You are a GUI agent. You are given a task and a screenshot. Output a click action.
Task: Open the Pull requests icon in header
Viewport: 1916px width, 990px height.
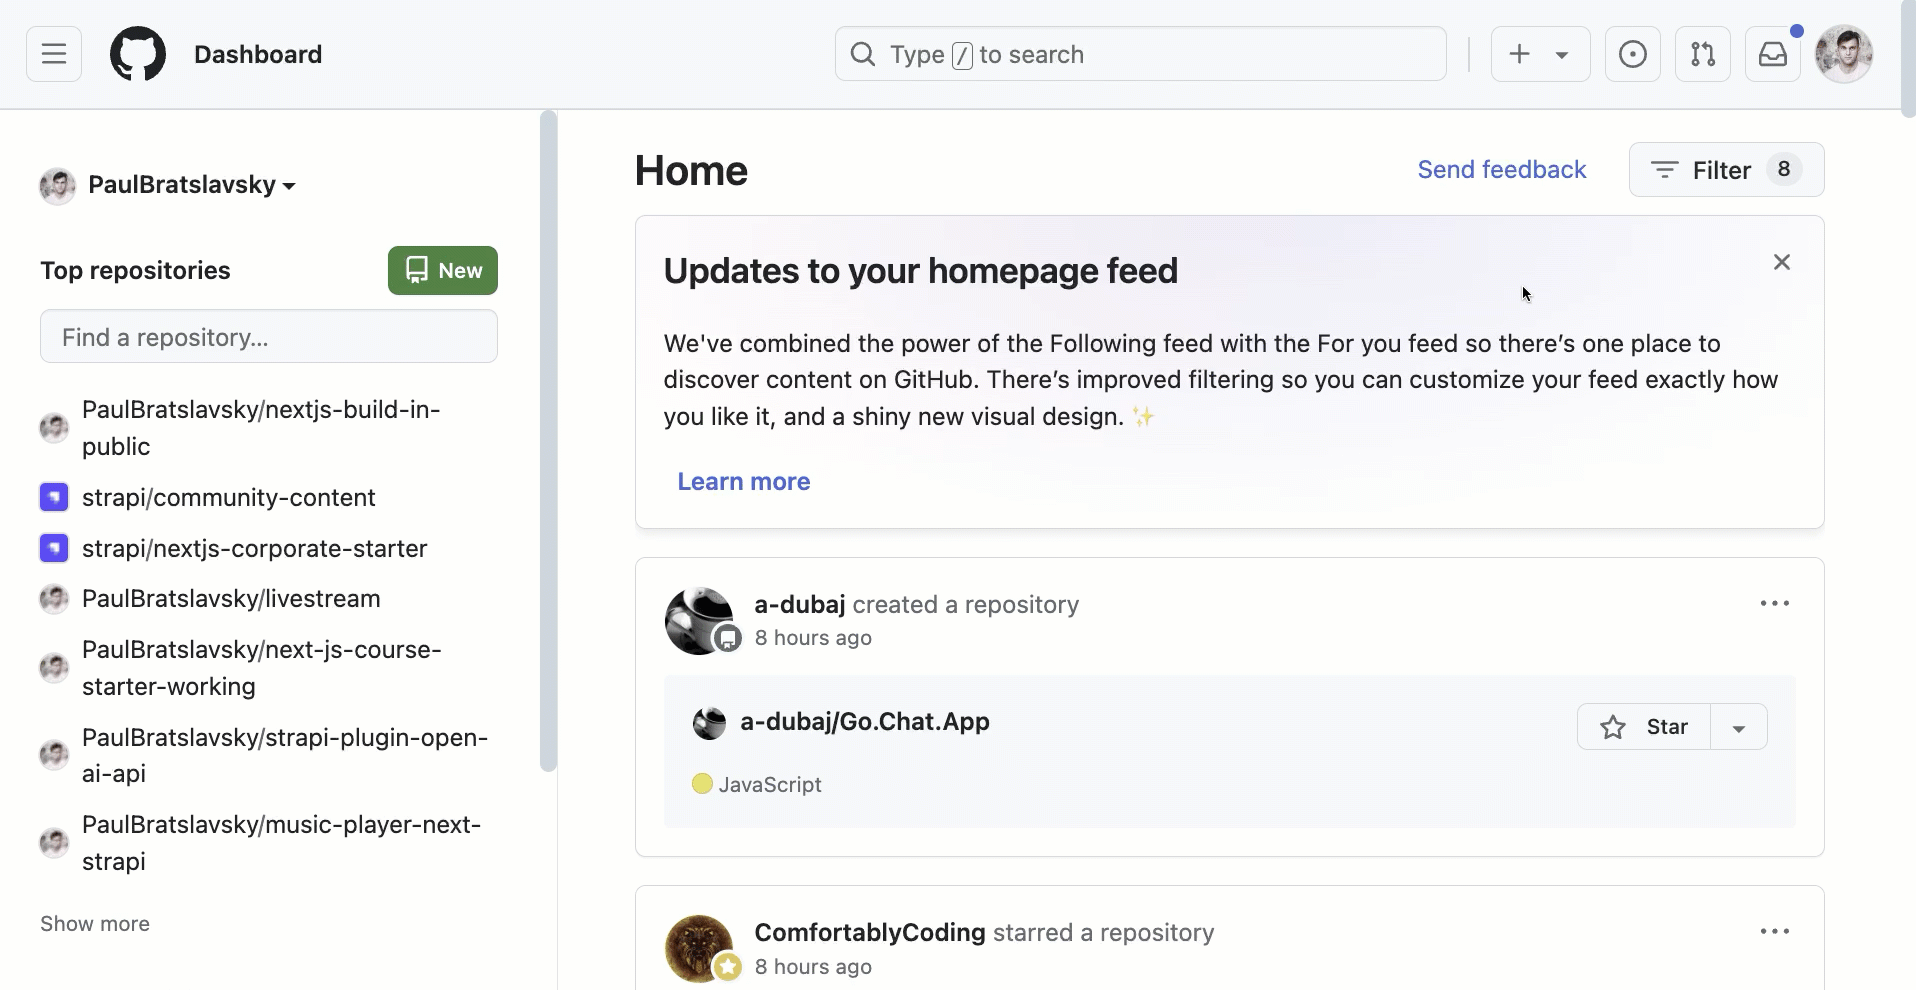[x=1703, y=54]
